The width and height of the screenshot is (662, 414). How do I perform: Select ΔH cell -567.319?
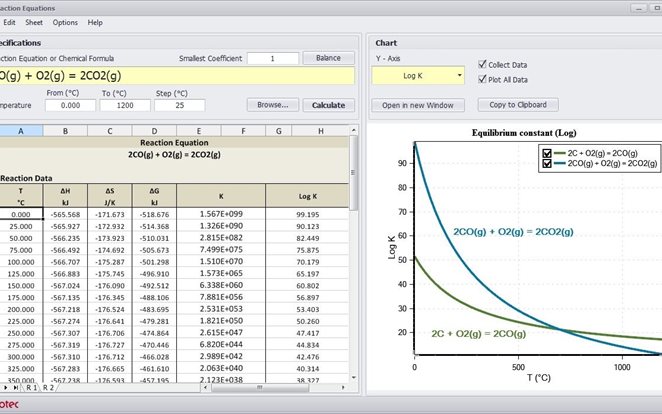[x=65, y=345]
